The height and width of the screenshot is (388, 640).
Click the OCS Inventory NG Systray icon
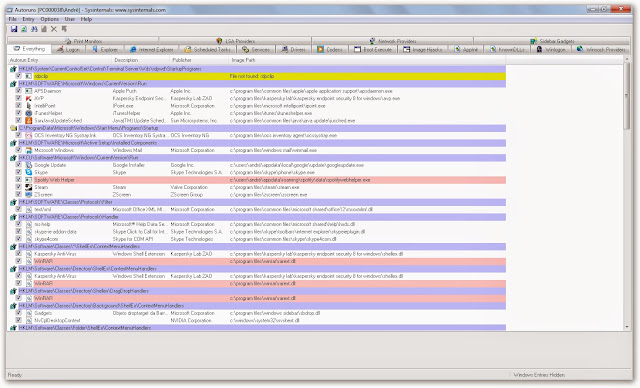(29, 135)
